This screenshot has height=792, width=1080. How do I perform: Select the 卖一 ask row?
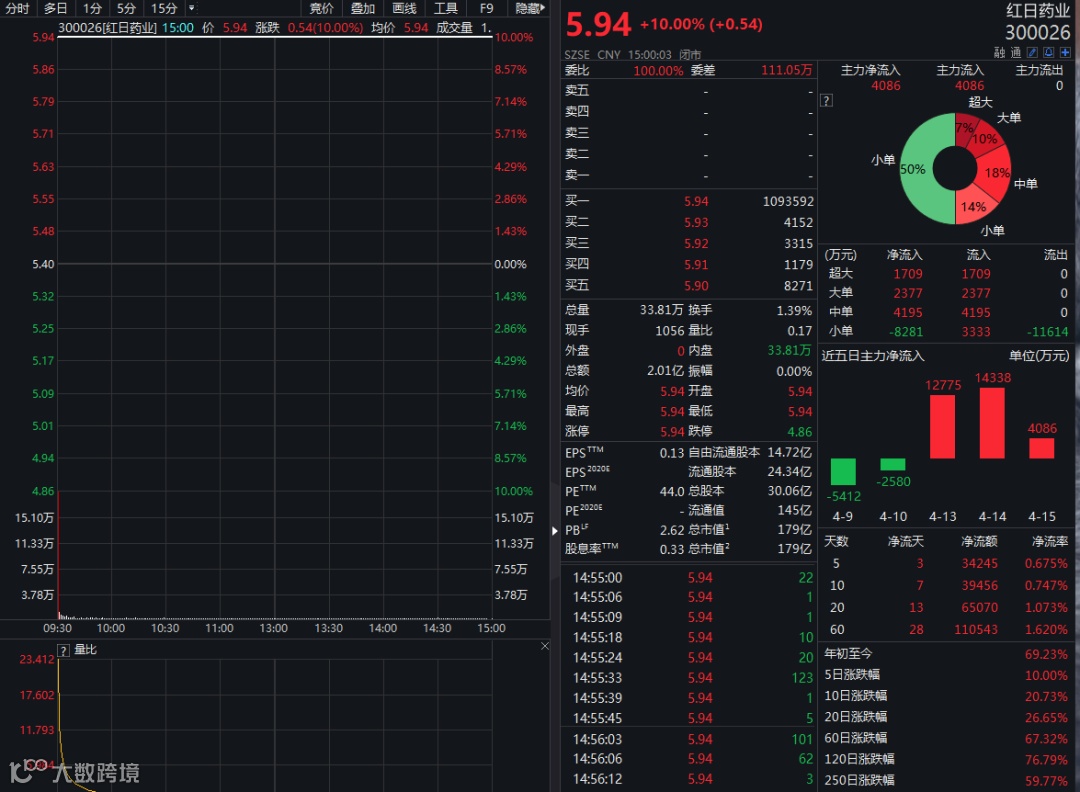(x=688, y=176)
